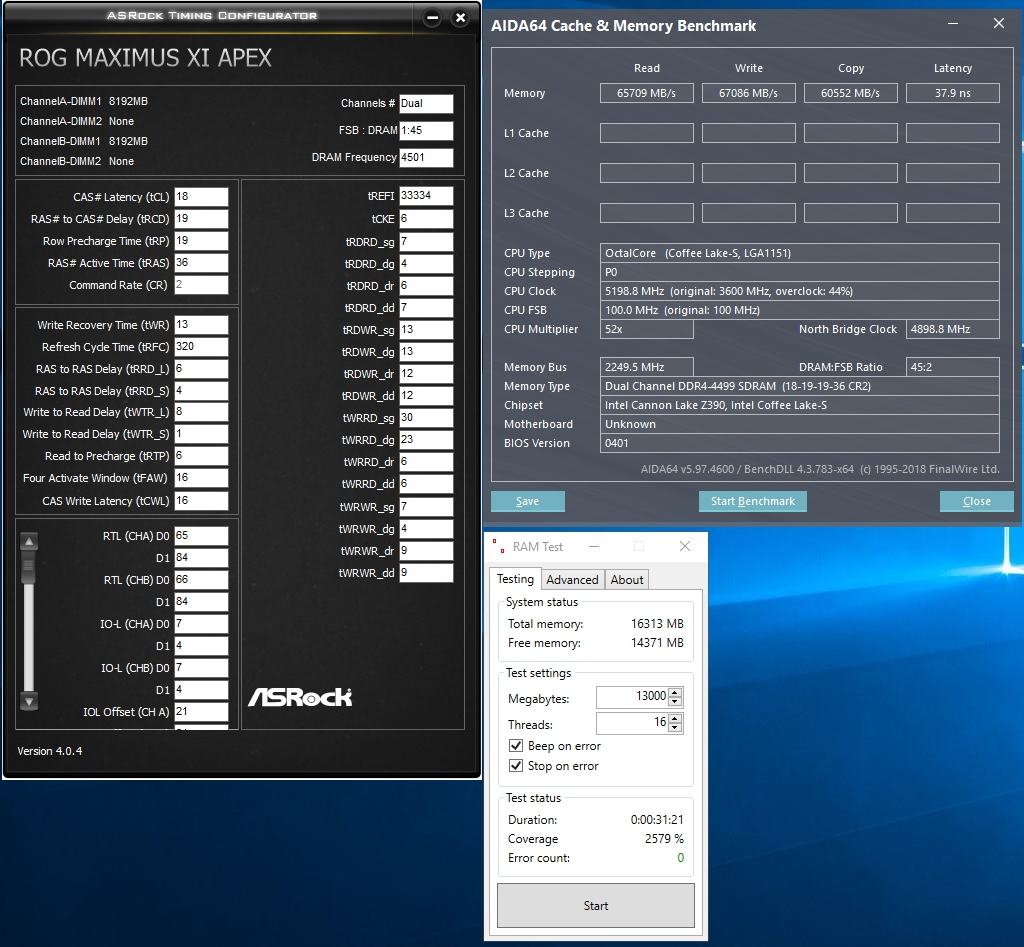The width and height of the screenshot is (1024, 947).
Task: Close the RAM Test window
Action: tap(684, 546)
